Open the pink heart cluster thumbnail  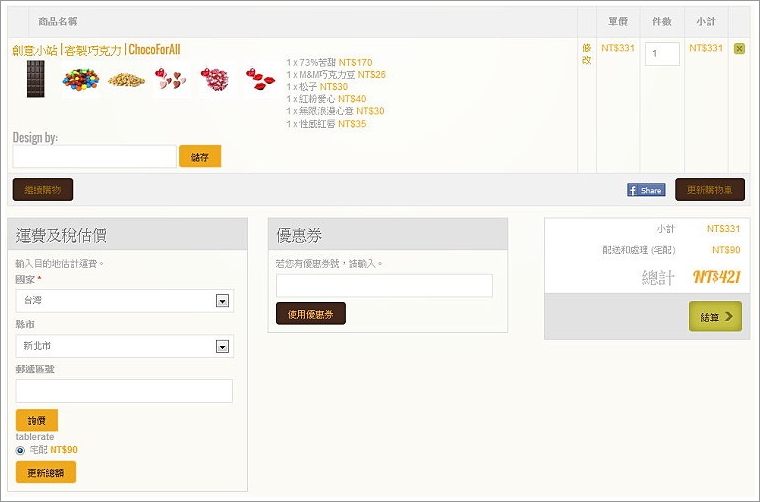pos(215,79)
